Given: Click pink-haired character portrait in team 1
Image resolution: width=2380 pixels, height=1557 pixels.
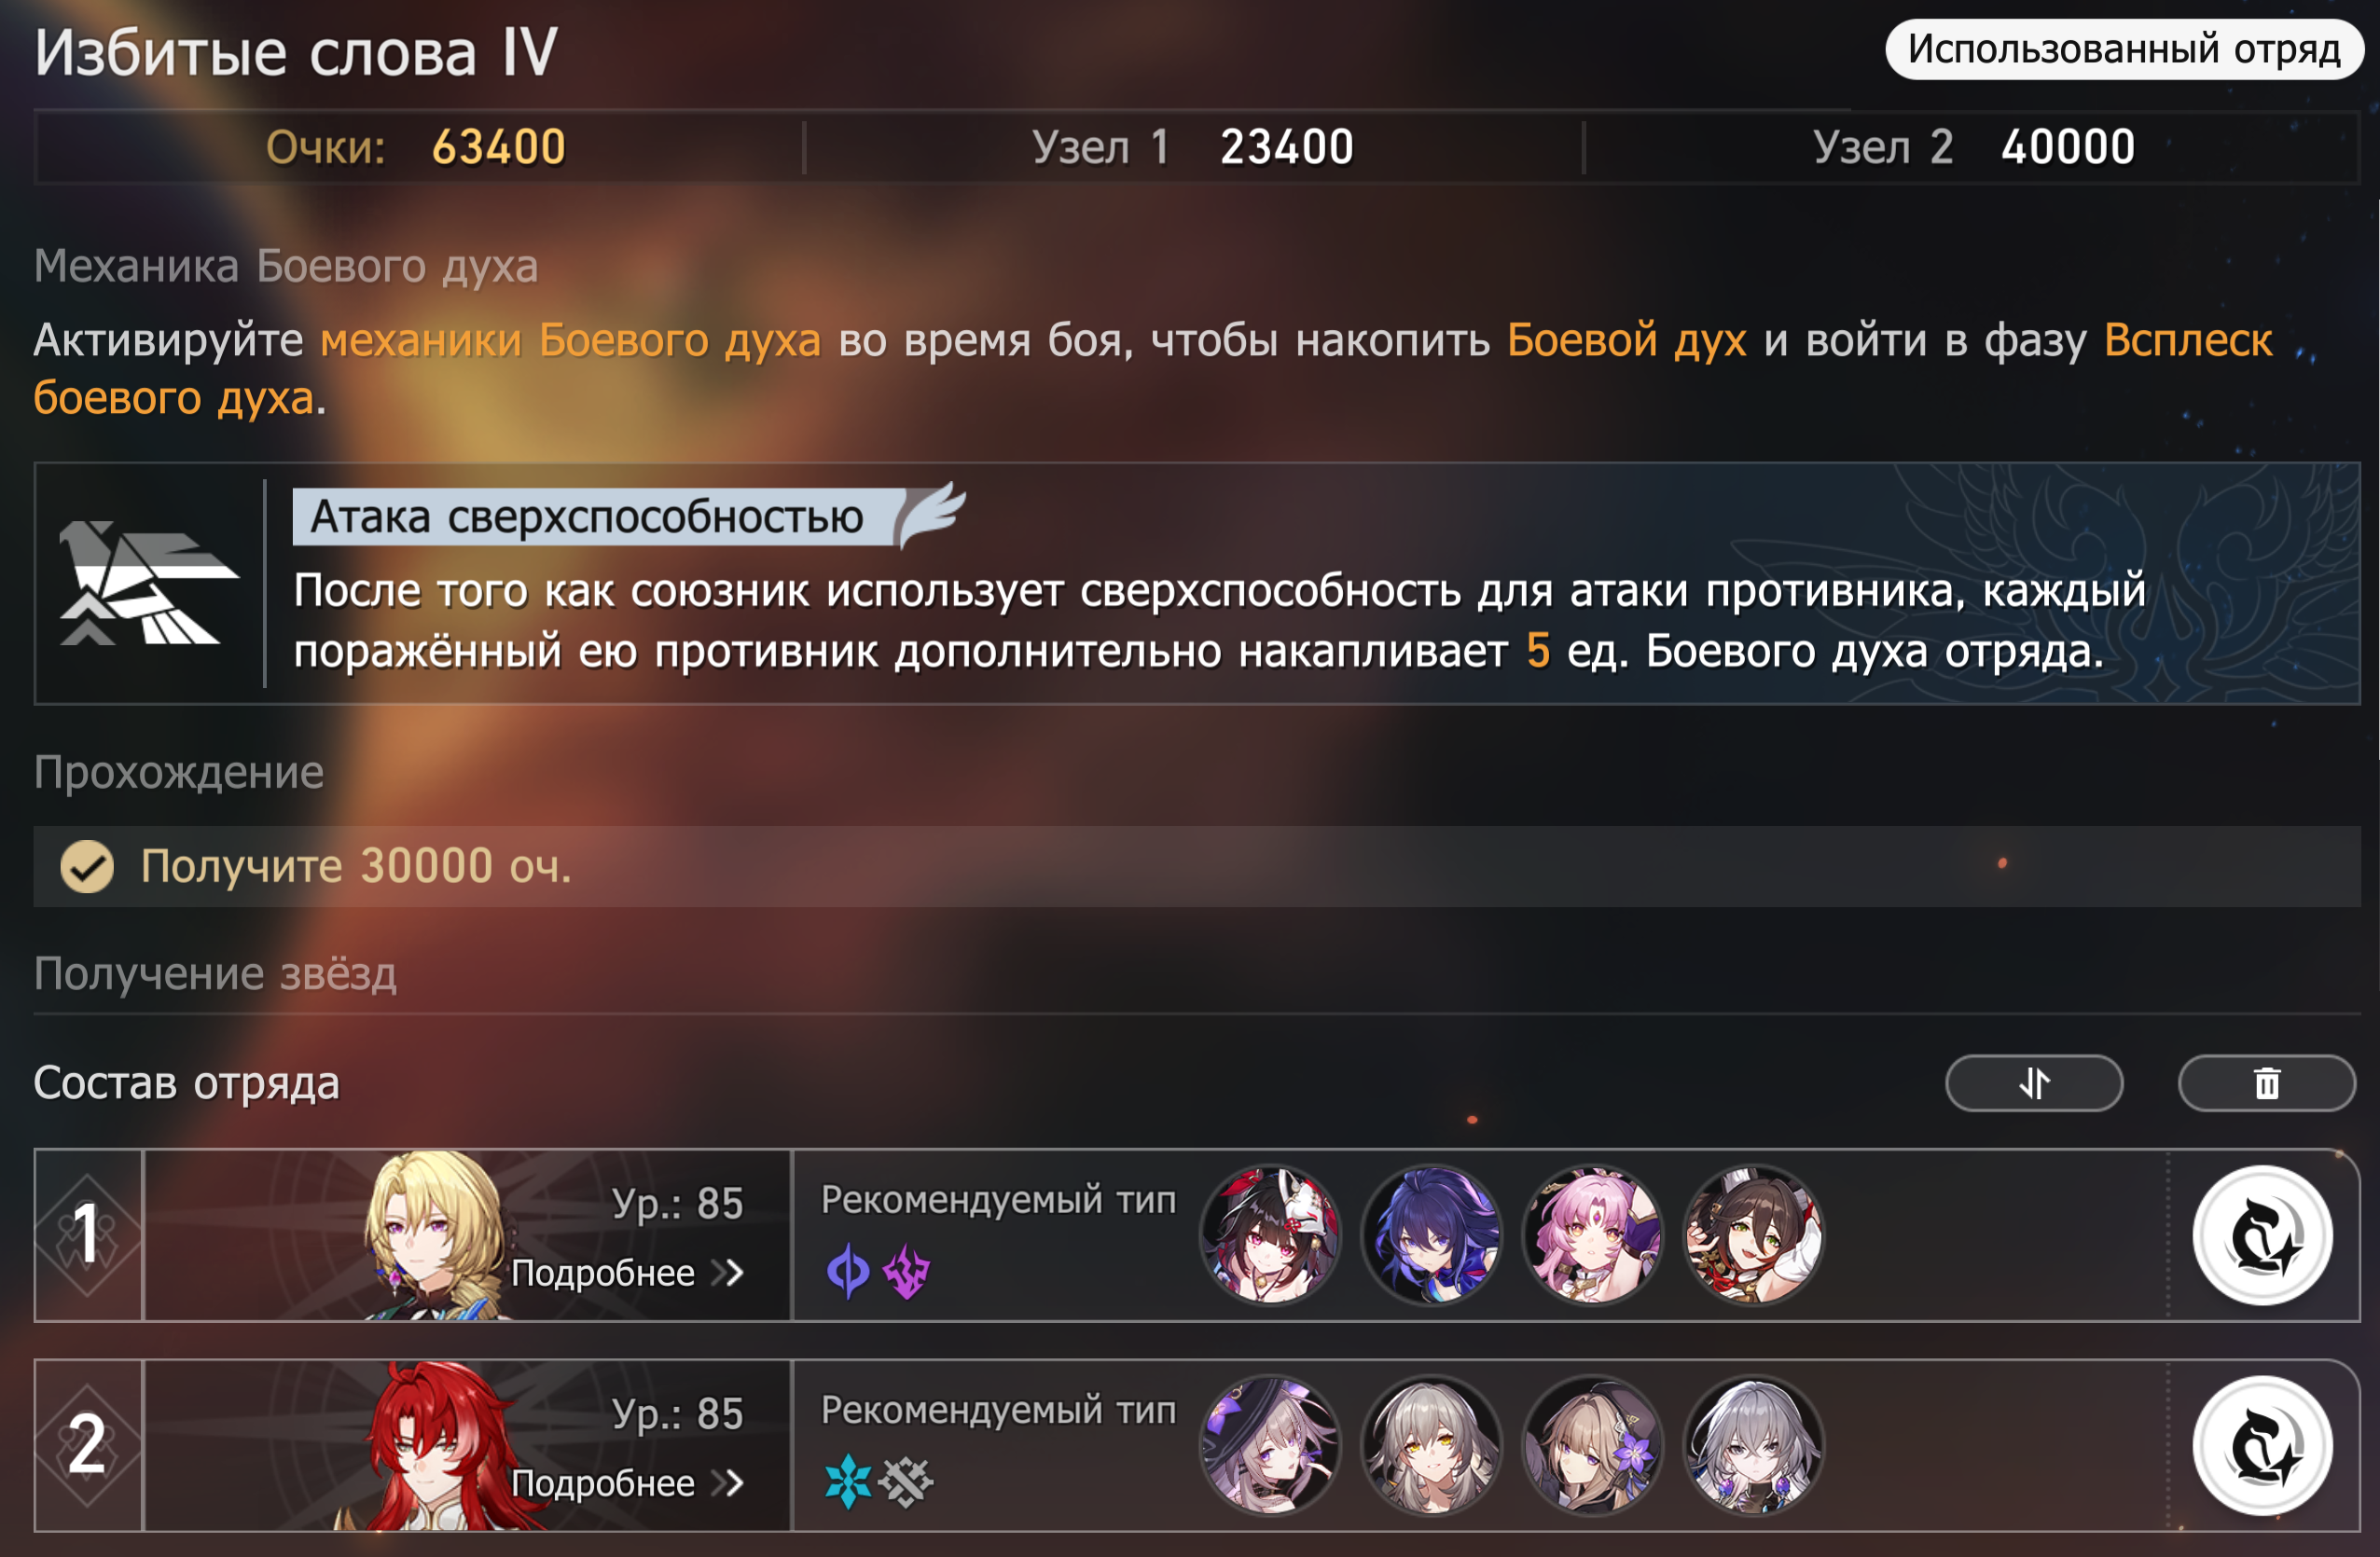Looking at the screenshot, I should pyautogui.click(x=1592, y=1235).
